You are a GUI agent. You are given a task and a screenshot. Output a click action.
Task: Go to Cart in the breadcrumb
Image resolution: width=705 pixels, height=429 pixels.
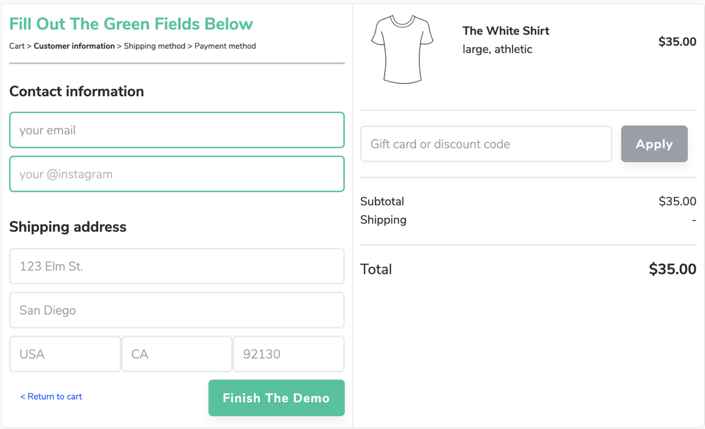tap(17, 46)
